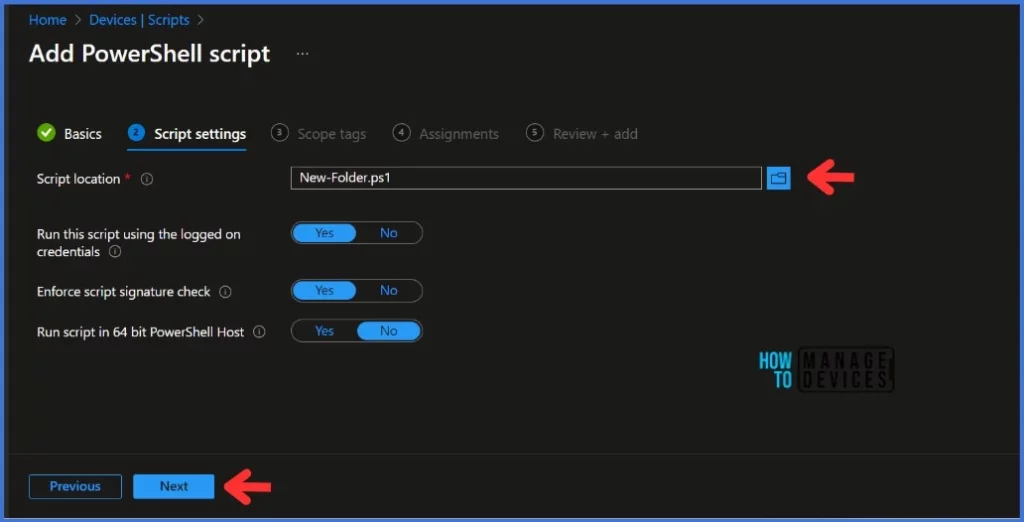Viewport: 1024px width, 522px height.
Task: Open the ellipsis menu beside Add PowerShell script
Action: (x=302, y=54)
